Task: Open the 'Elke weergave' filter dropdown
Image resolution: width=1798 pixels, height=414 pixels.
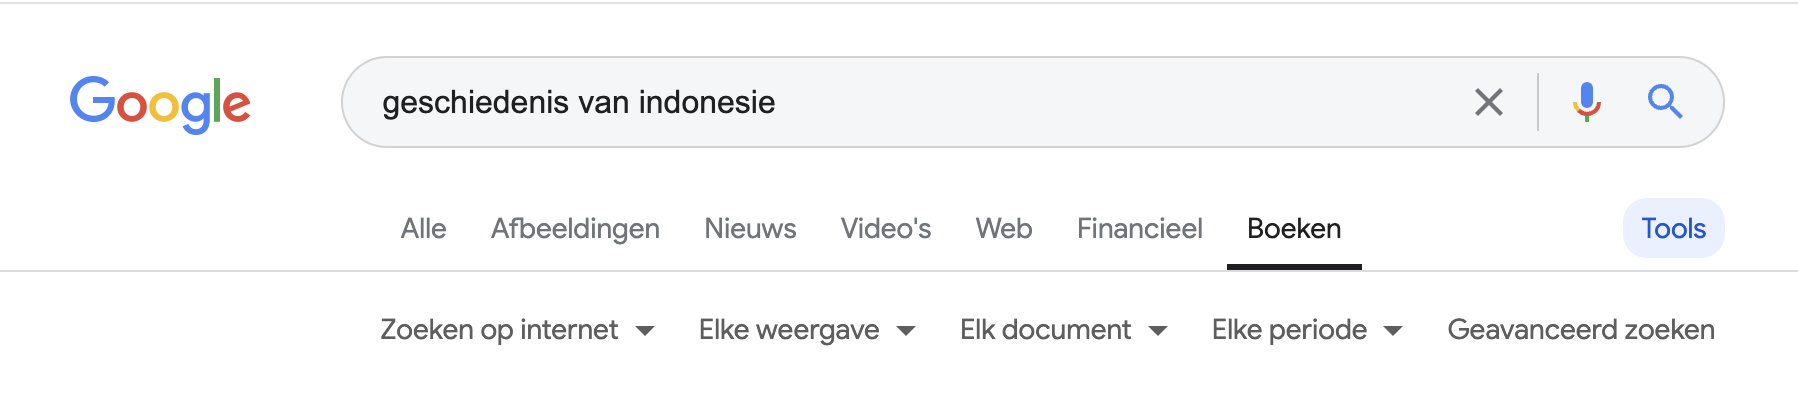Action: [807, 330]
